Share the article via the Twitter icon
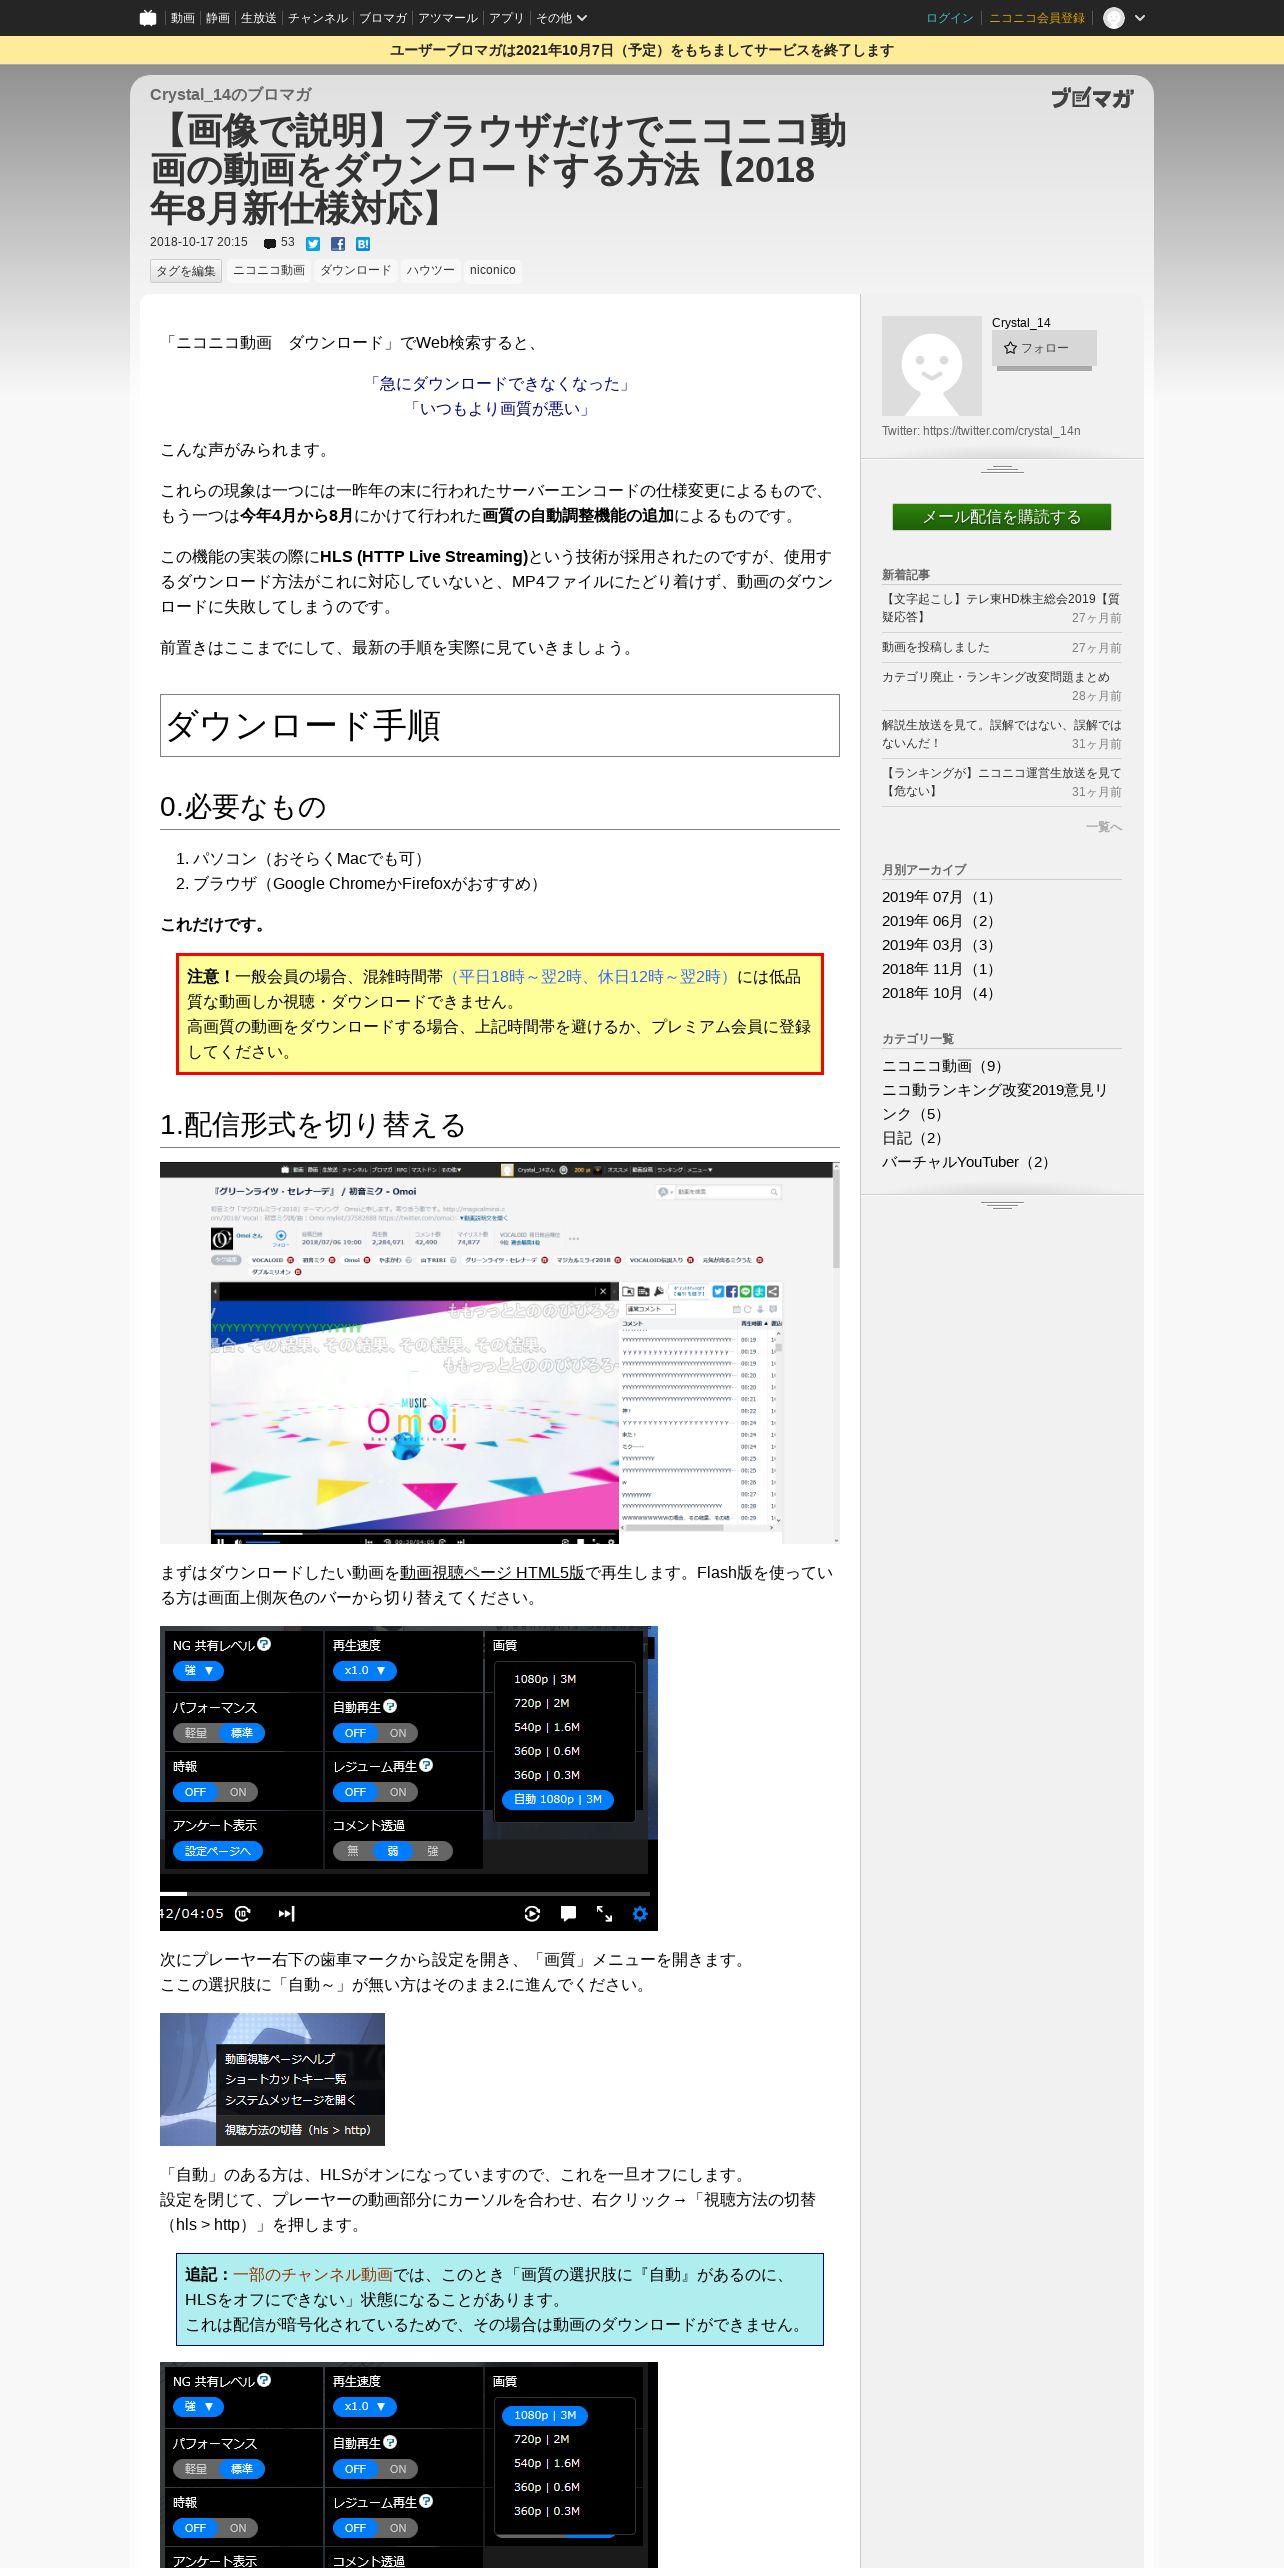The image size is (1284, 2568). (x=313, y=244)
